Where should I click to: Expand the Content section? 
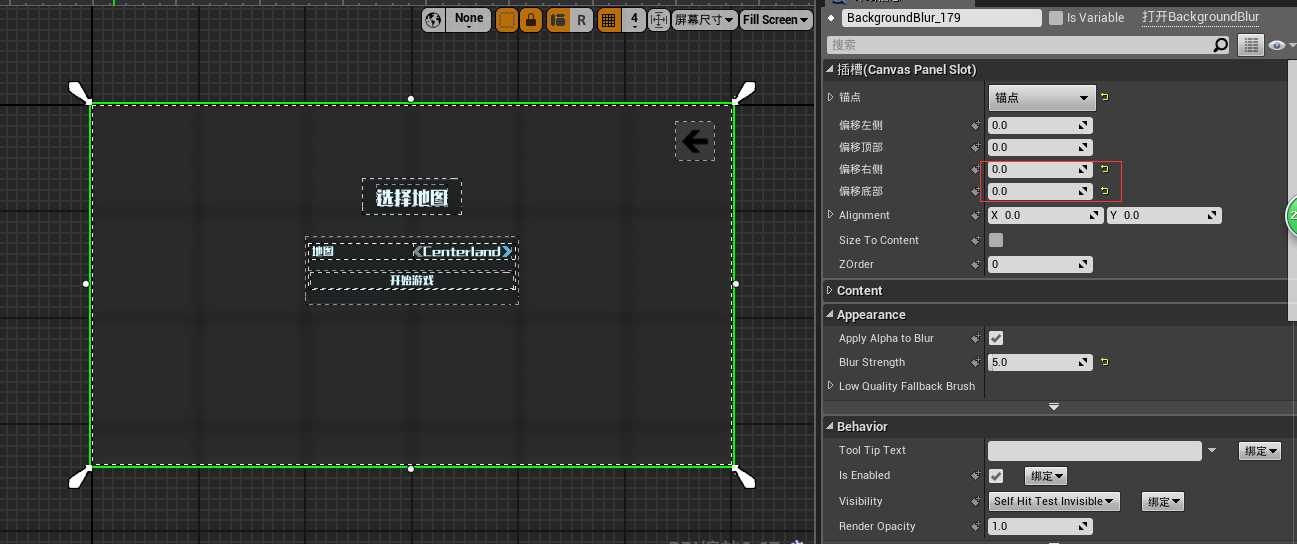pyautogui.click(x=830, y=290)
